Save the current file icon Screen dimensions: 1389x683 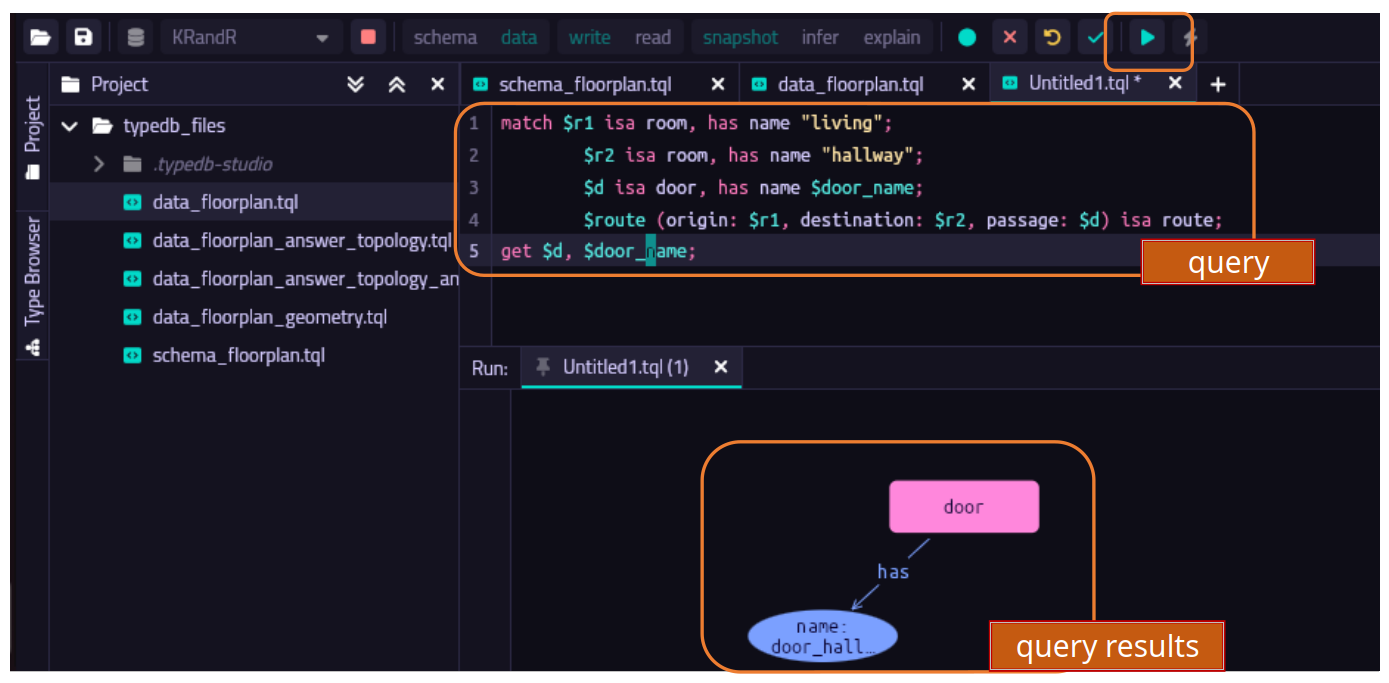pos(83,38)
